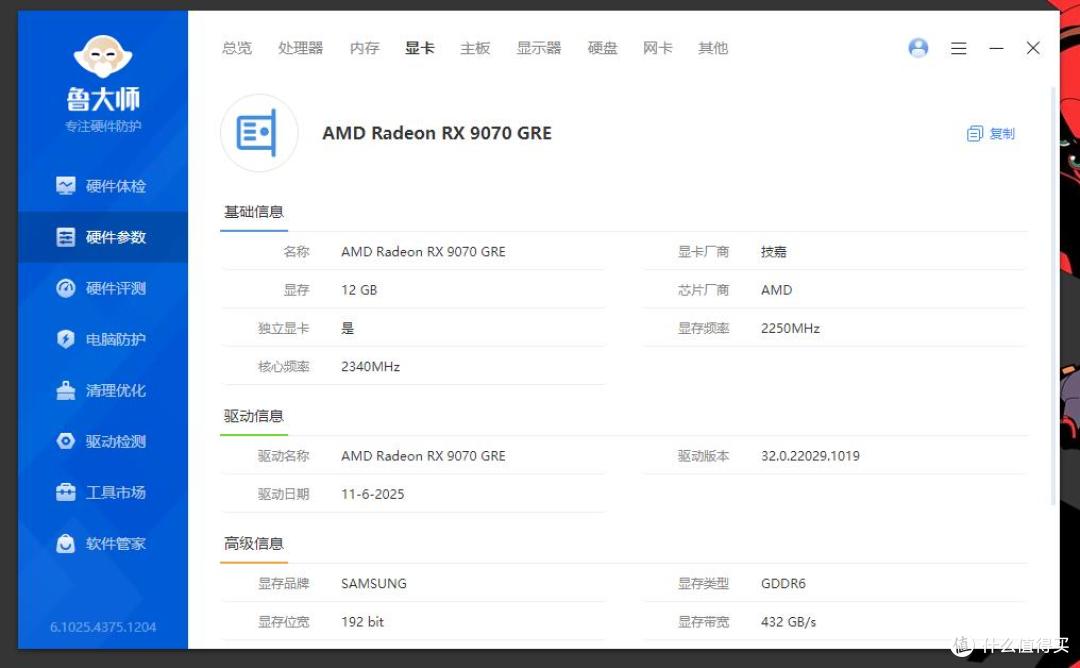Open 硬件体检 in the sidebar
The image size is (1080, 668).
(103, 186)
